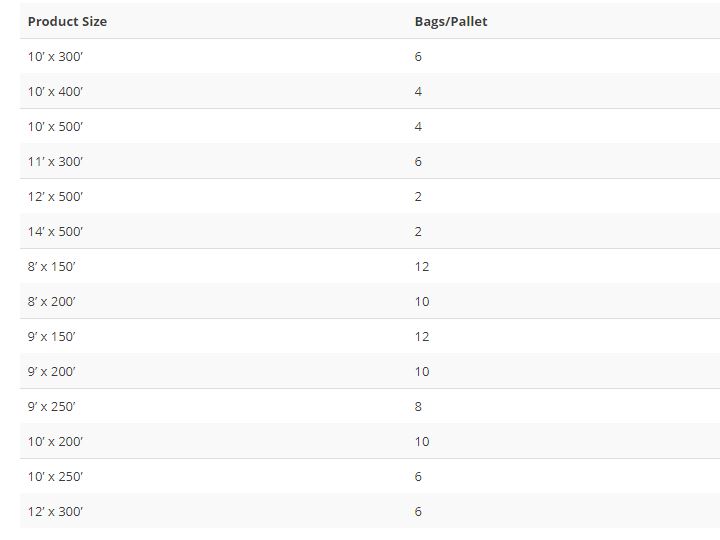Select the 12' x 300' product size cell
Image resolution: width=720 pixels, height=540 pixels.
(x=55, y=511)
